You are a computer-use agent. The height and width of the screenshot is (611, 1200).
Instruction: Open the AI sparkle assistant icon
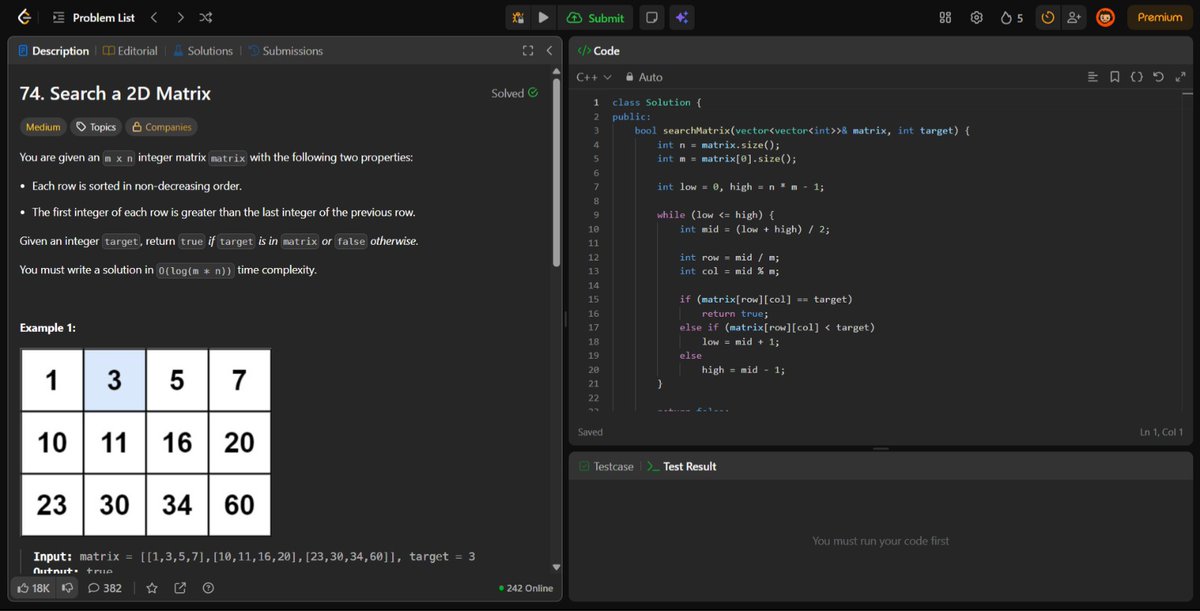(x=681, y=18)
